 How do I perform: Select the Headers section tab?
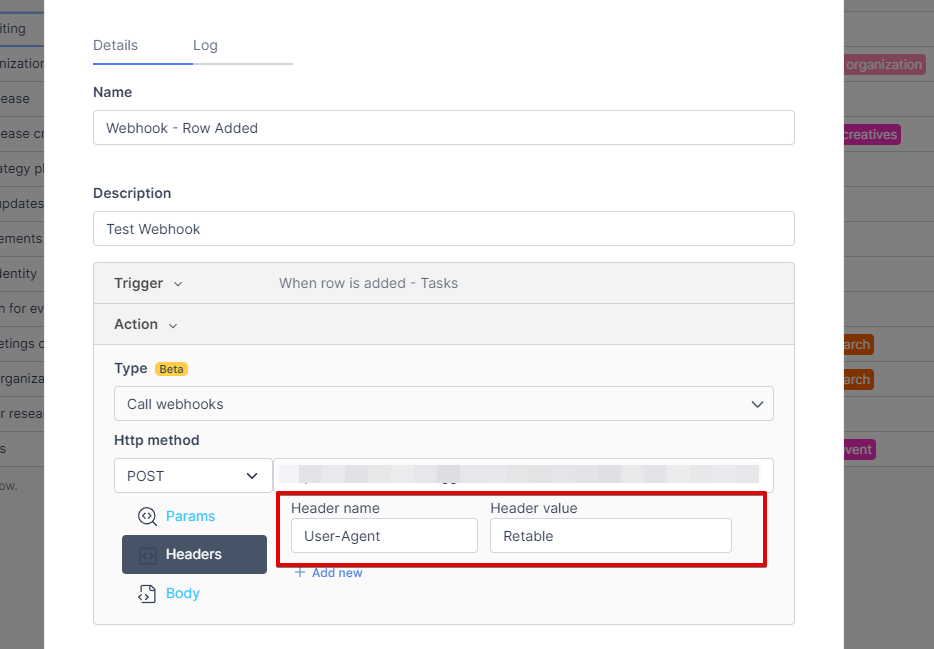tap(194, 554)
